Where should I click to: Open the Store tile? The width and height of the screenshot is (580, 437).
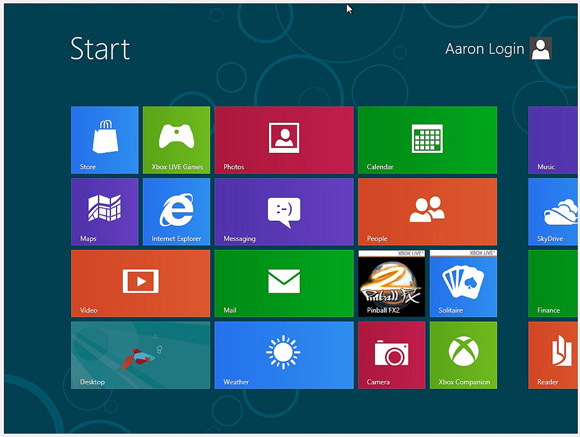(x=105, y=140)
